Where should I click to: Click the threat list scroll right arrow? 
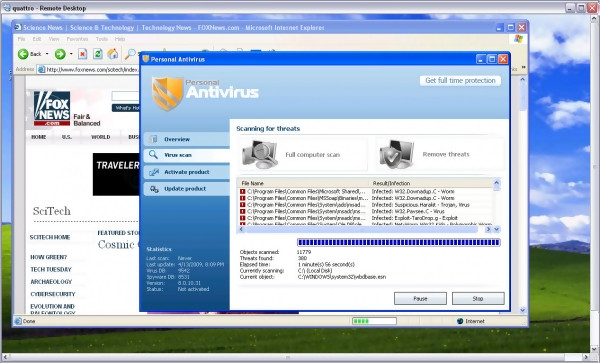point(488,229)
